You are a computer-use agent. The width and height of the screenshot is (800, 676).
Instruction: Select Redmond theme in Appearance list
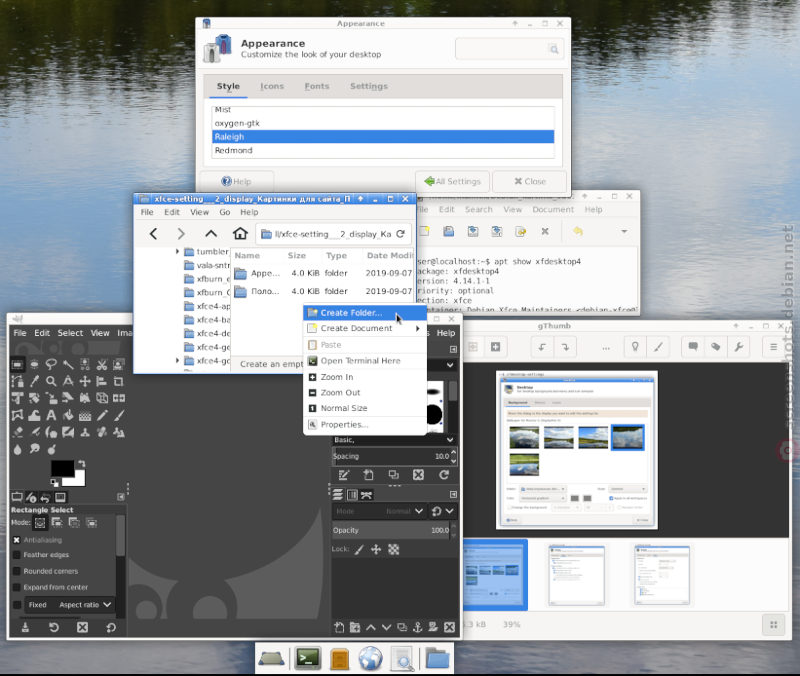(383, 151)
